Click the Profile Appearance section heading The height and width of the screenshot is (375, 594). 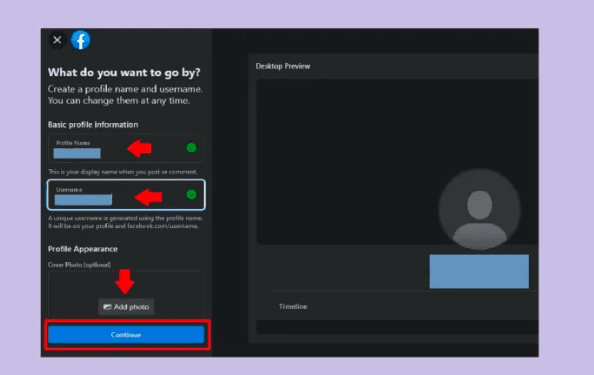point(83,249)
